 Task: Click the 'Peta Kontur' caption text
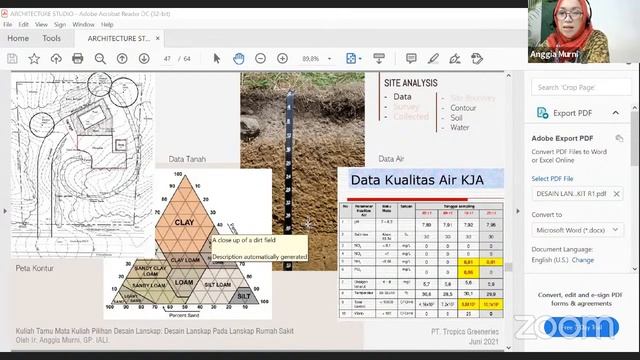[x=35, y=268]
